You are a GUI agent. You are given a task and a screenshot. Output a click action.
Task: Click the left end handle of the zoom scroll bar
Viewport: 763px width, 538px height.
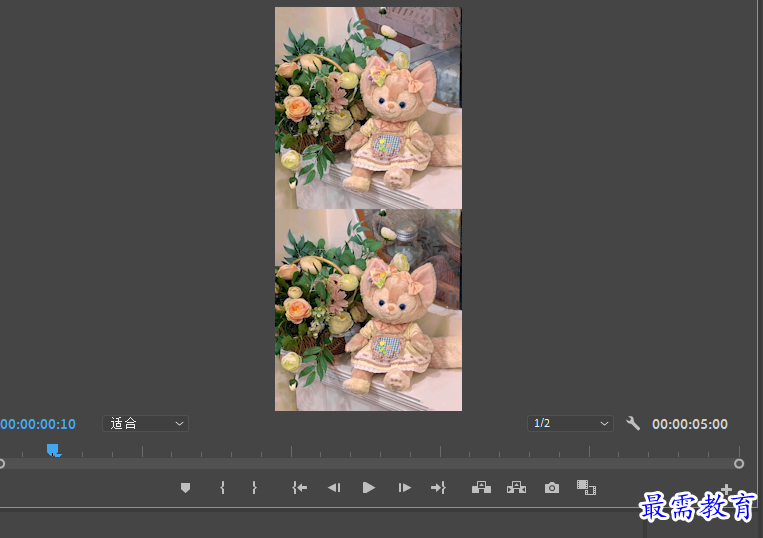[1, 464]
